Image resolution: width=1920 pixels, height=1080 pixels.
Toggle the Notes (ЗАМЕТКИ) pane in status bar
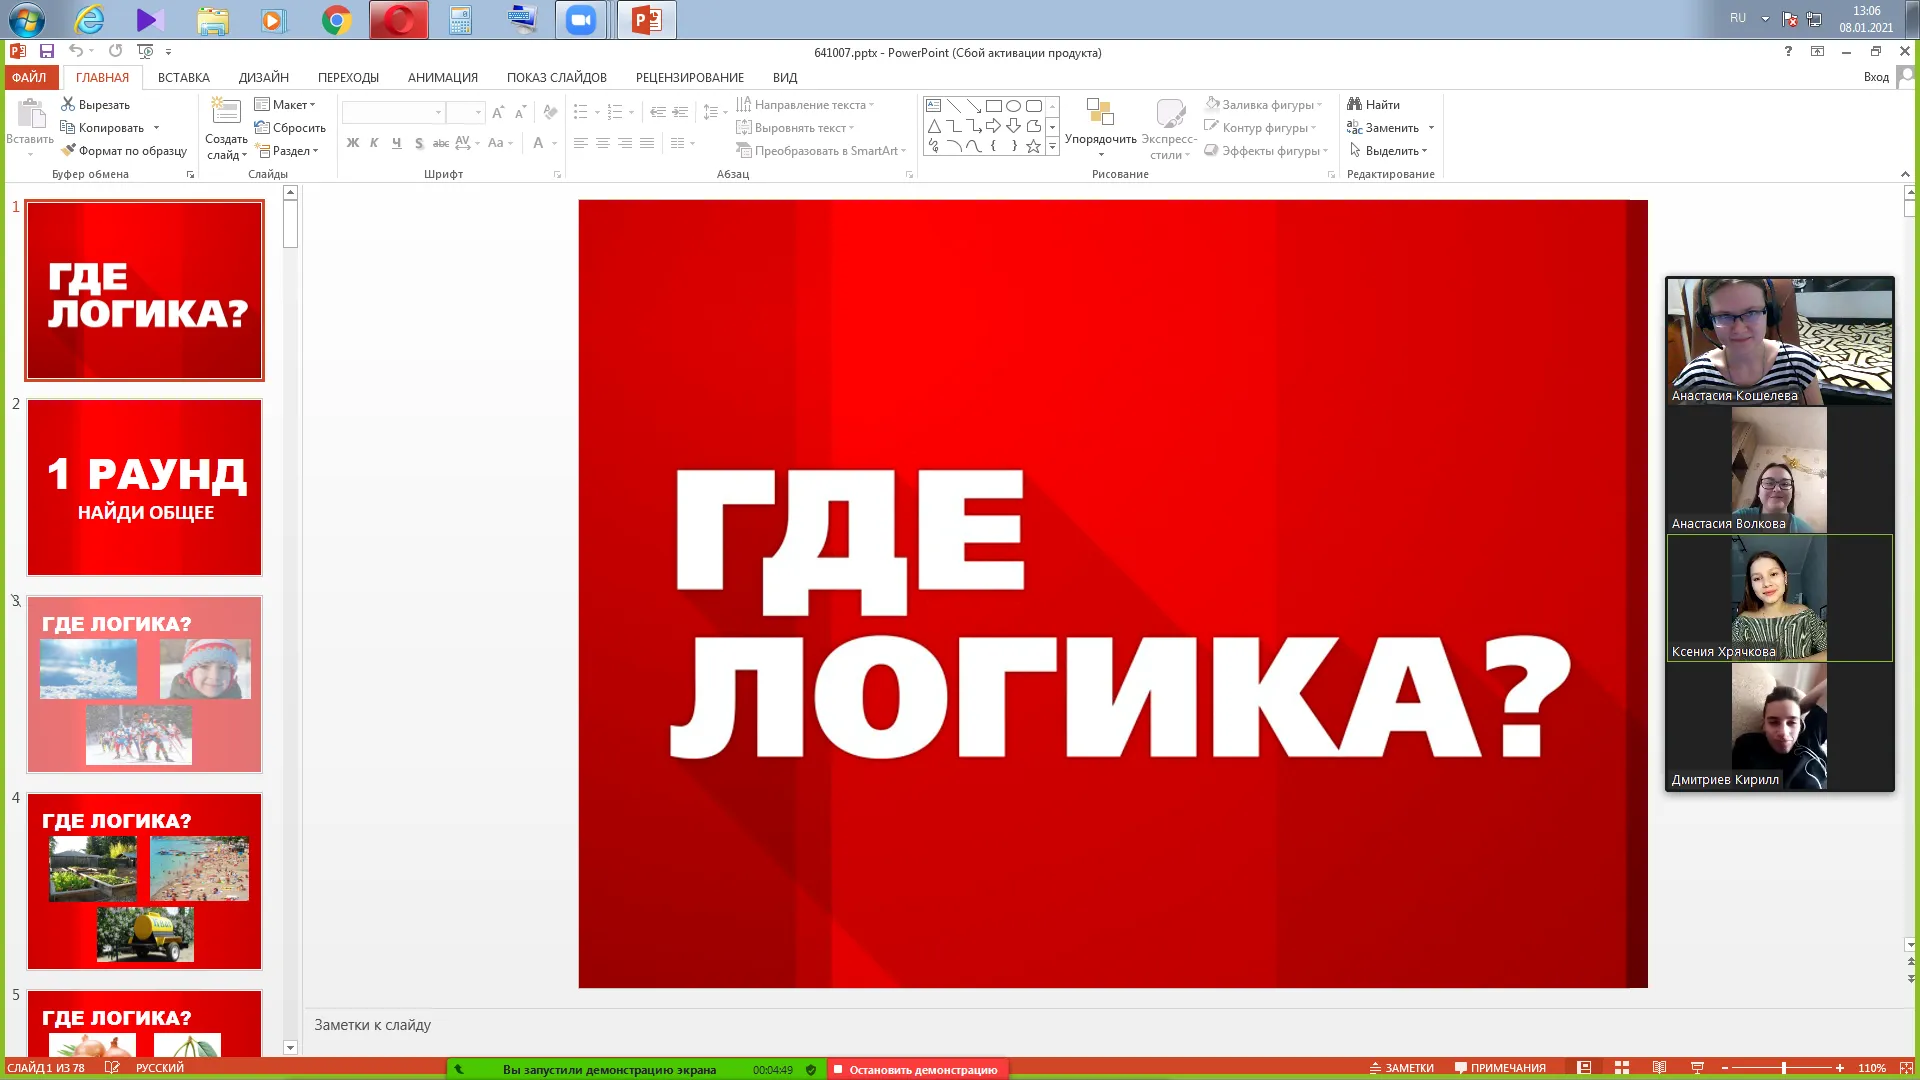tap(1402, 1068)
